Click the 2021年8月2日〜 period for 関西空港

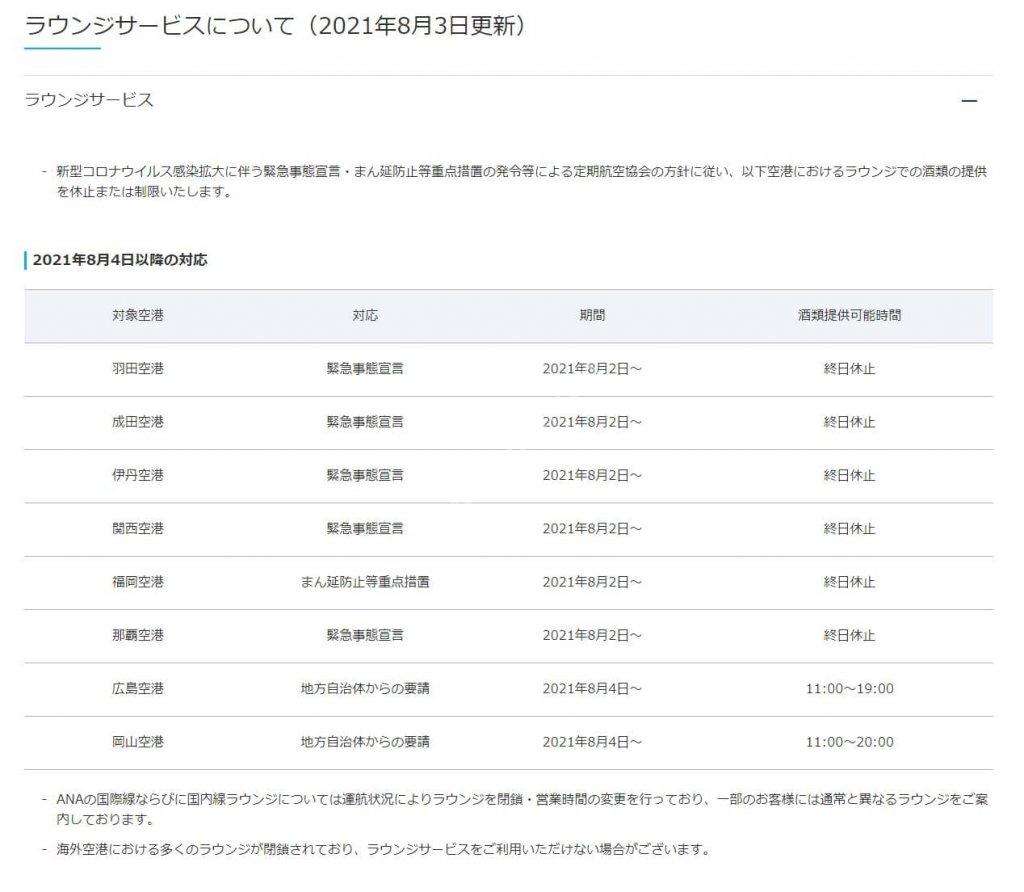coord(592,528)
